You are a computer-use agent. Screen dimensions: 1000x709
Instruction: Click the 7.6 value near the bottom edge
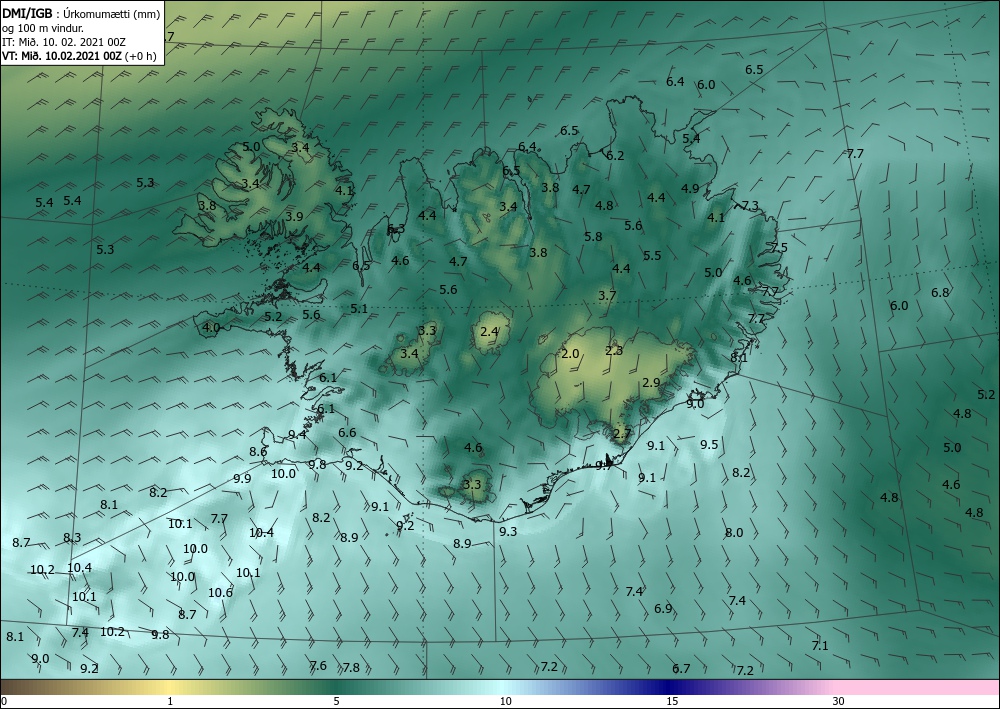click(318, 666)
